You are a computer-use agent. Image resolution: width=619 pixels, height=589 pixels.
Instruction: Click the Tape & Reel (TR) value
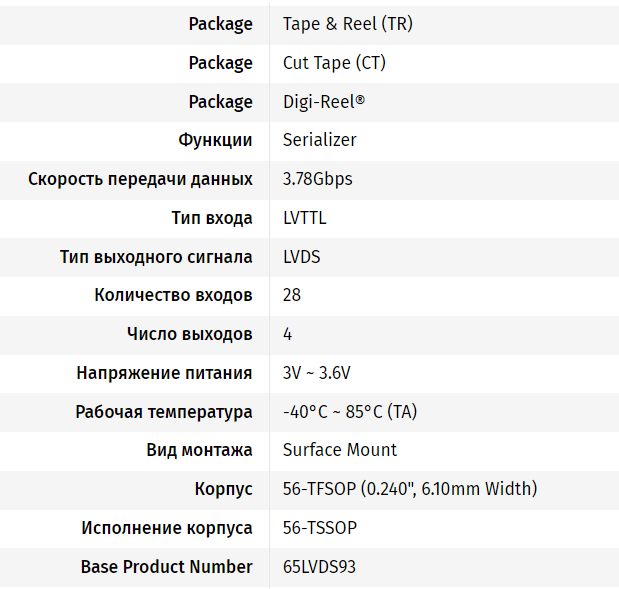click(x=347, y=24)
